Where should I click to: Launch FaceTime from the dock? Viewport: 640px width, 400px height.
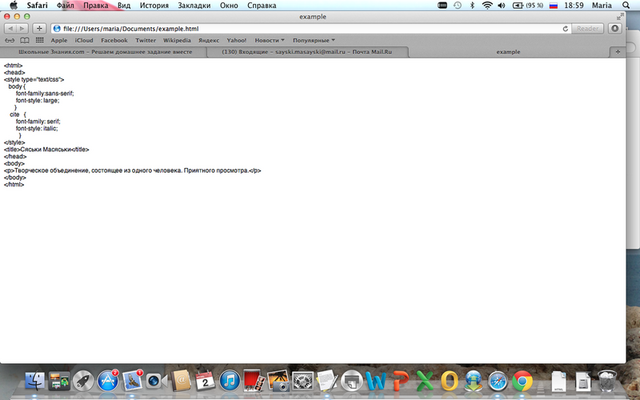tap(156, 381)
